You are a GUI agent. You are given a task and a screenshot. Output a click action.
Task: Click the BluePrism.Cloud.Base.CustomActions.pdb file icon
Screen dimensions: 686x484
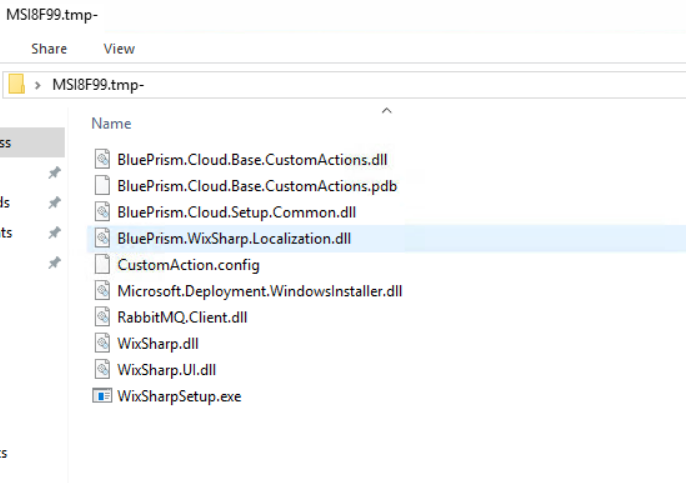(102, 186)
